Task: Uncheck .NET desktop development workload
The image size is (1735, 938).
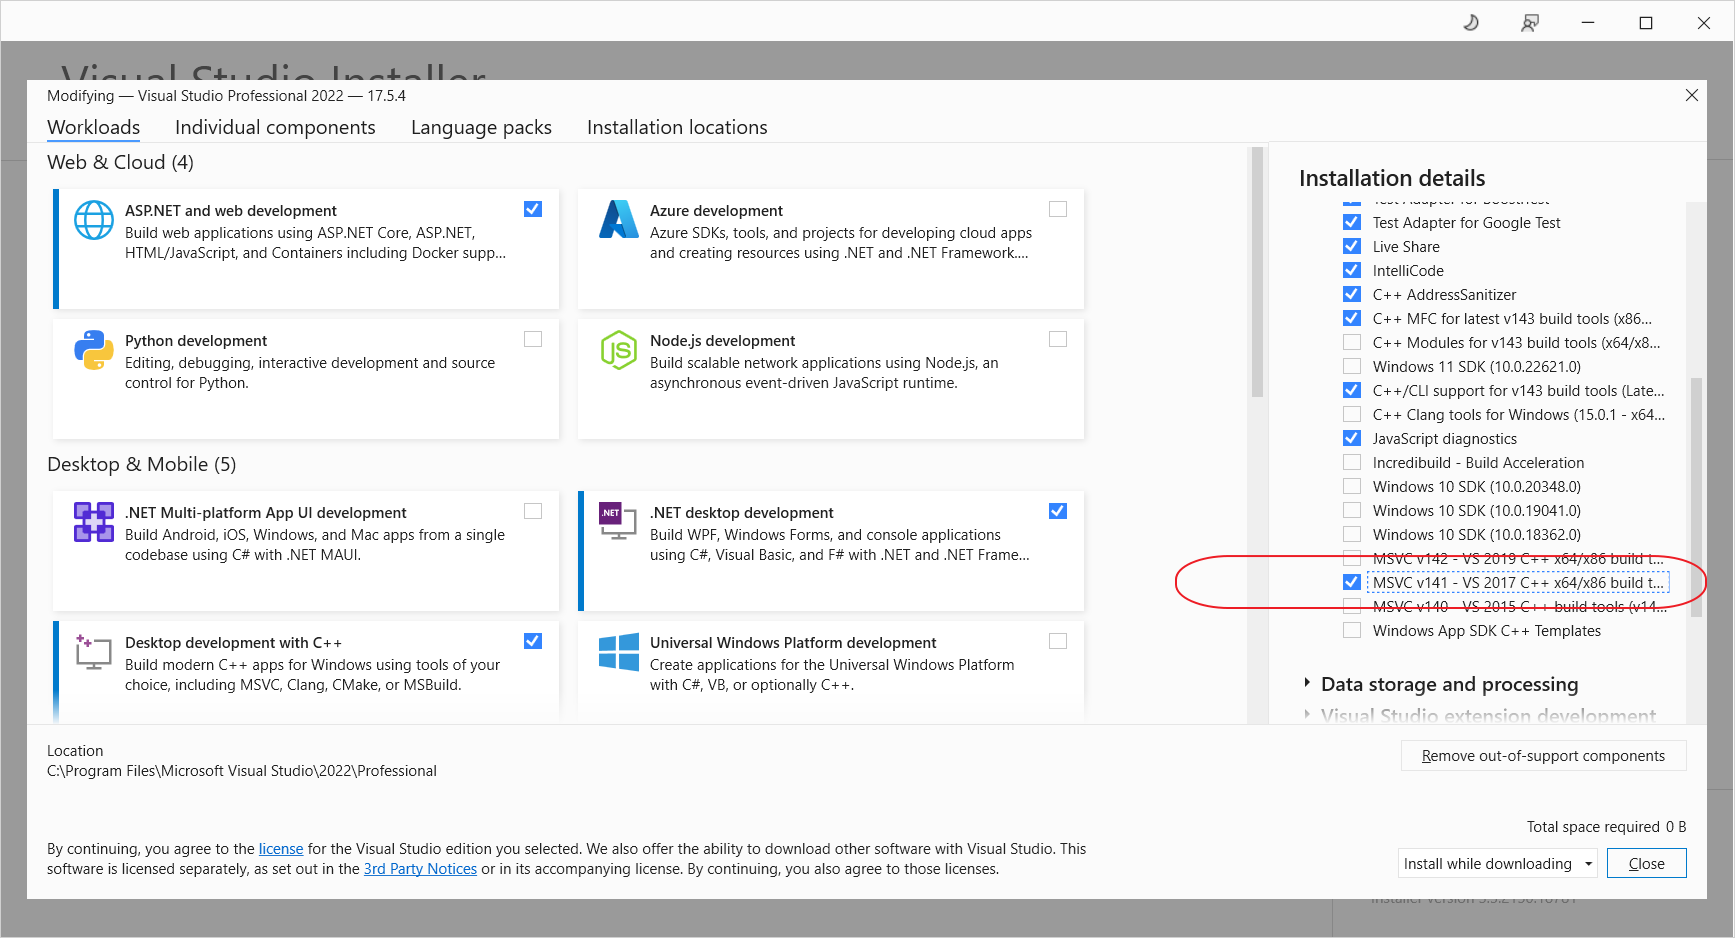Action: point(1058,511)
